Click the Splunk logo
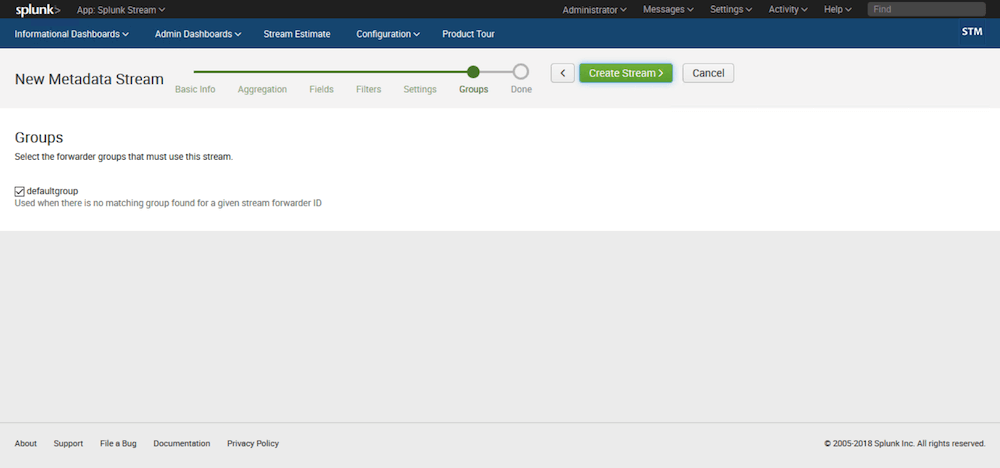Screen dimensions: 1000x468 click(38, 10)
